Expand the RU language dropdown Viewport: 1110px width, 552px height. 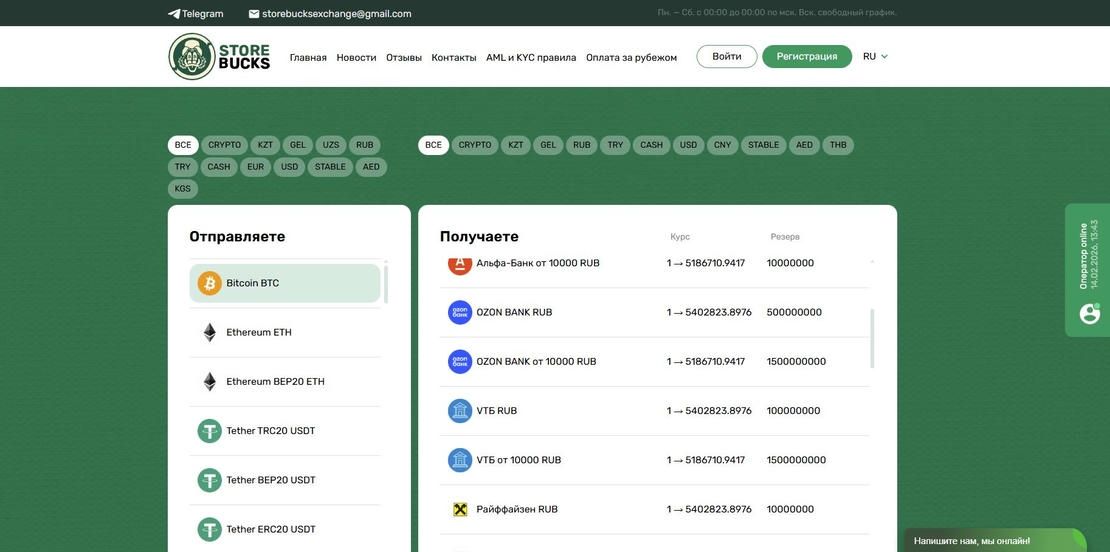pyautogui.click(x=875, y=57)
